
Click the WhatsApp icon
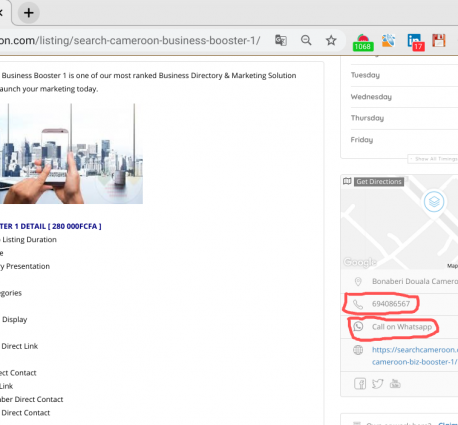[358, 326]
